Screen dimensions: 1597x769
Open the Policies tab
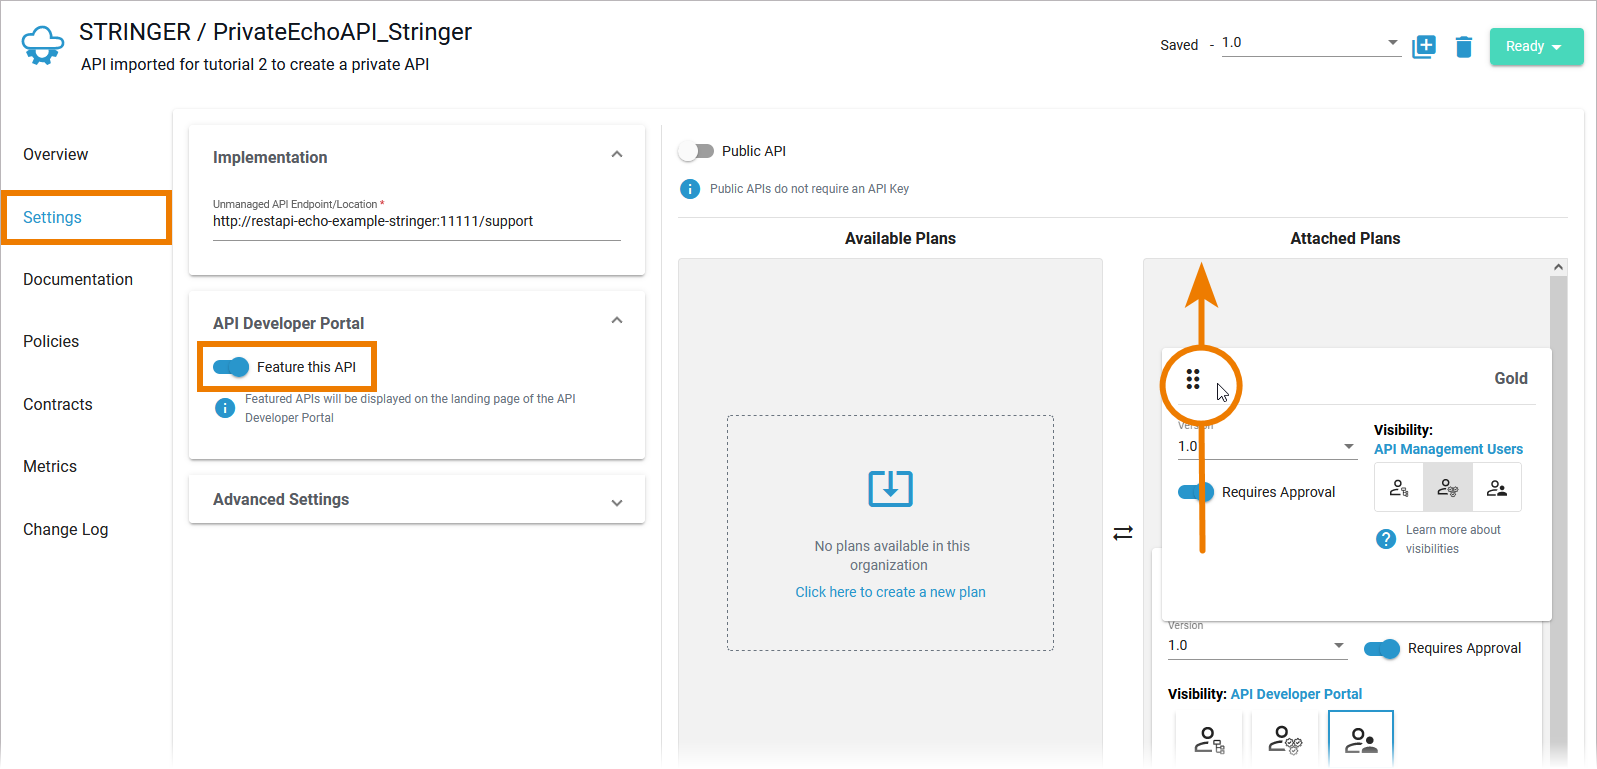point(51,342)
